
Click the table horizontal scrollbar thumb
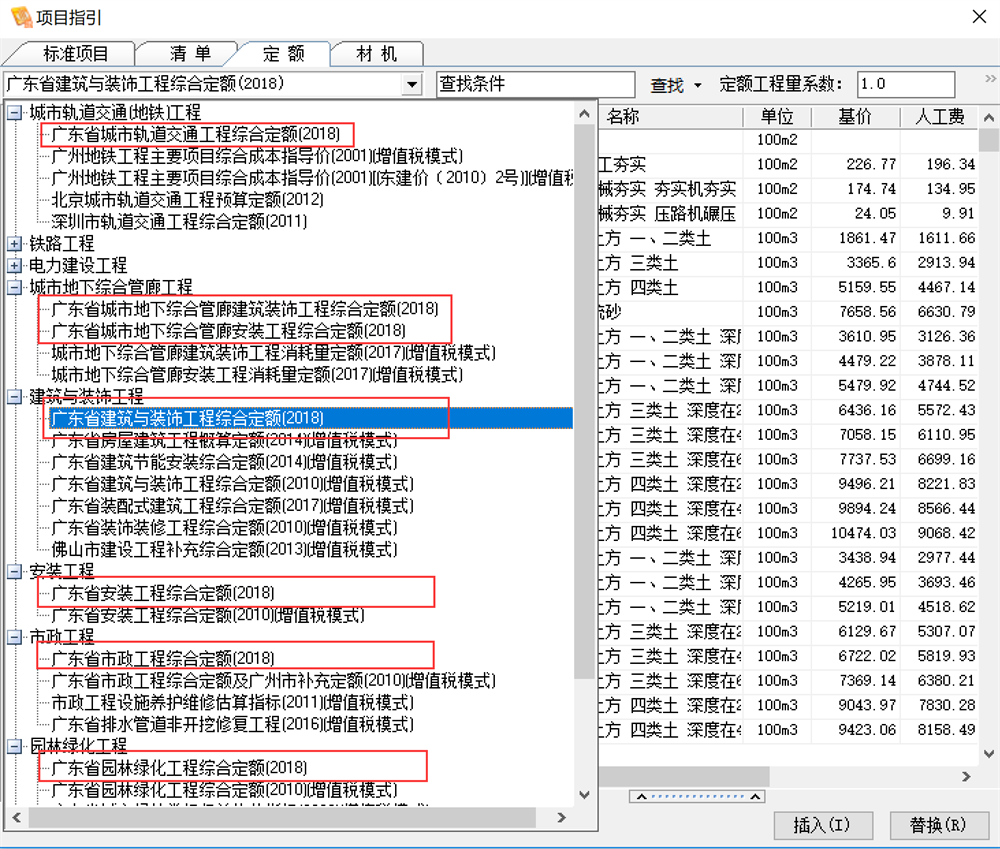[684, 776]
